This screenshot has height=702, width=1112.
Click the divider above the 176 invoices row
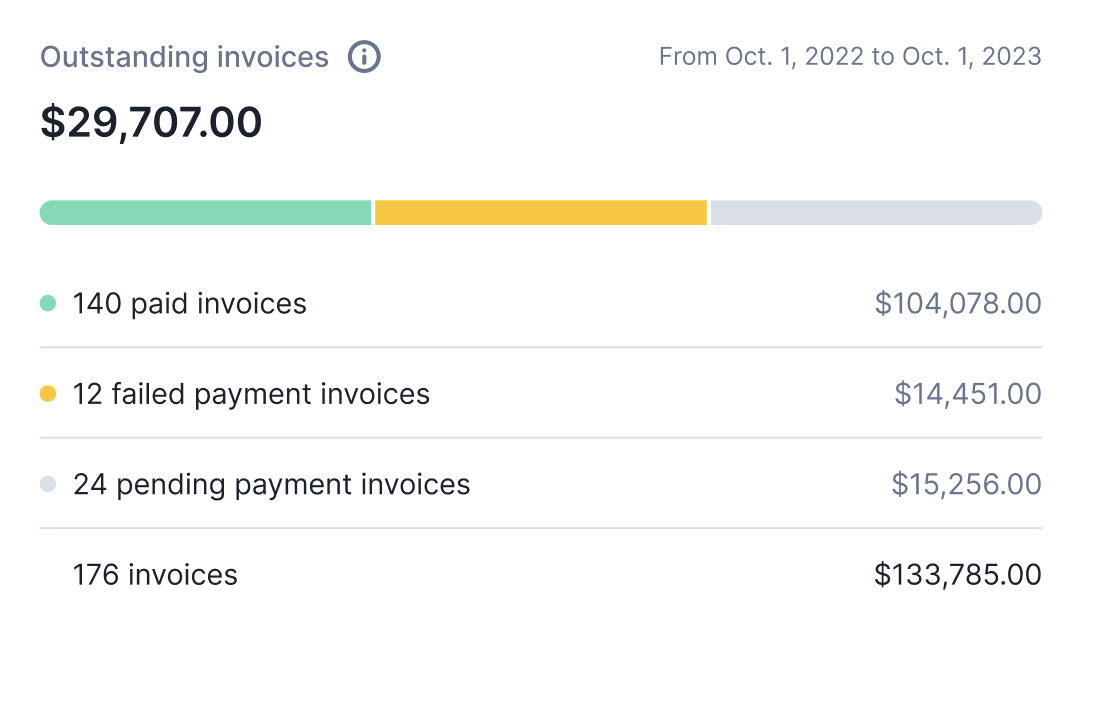tap(541, 528)
